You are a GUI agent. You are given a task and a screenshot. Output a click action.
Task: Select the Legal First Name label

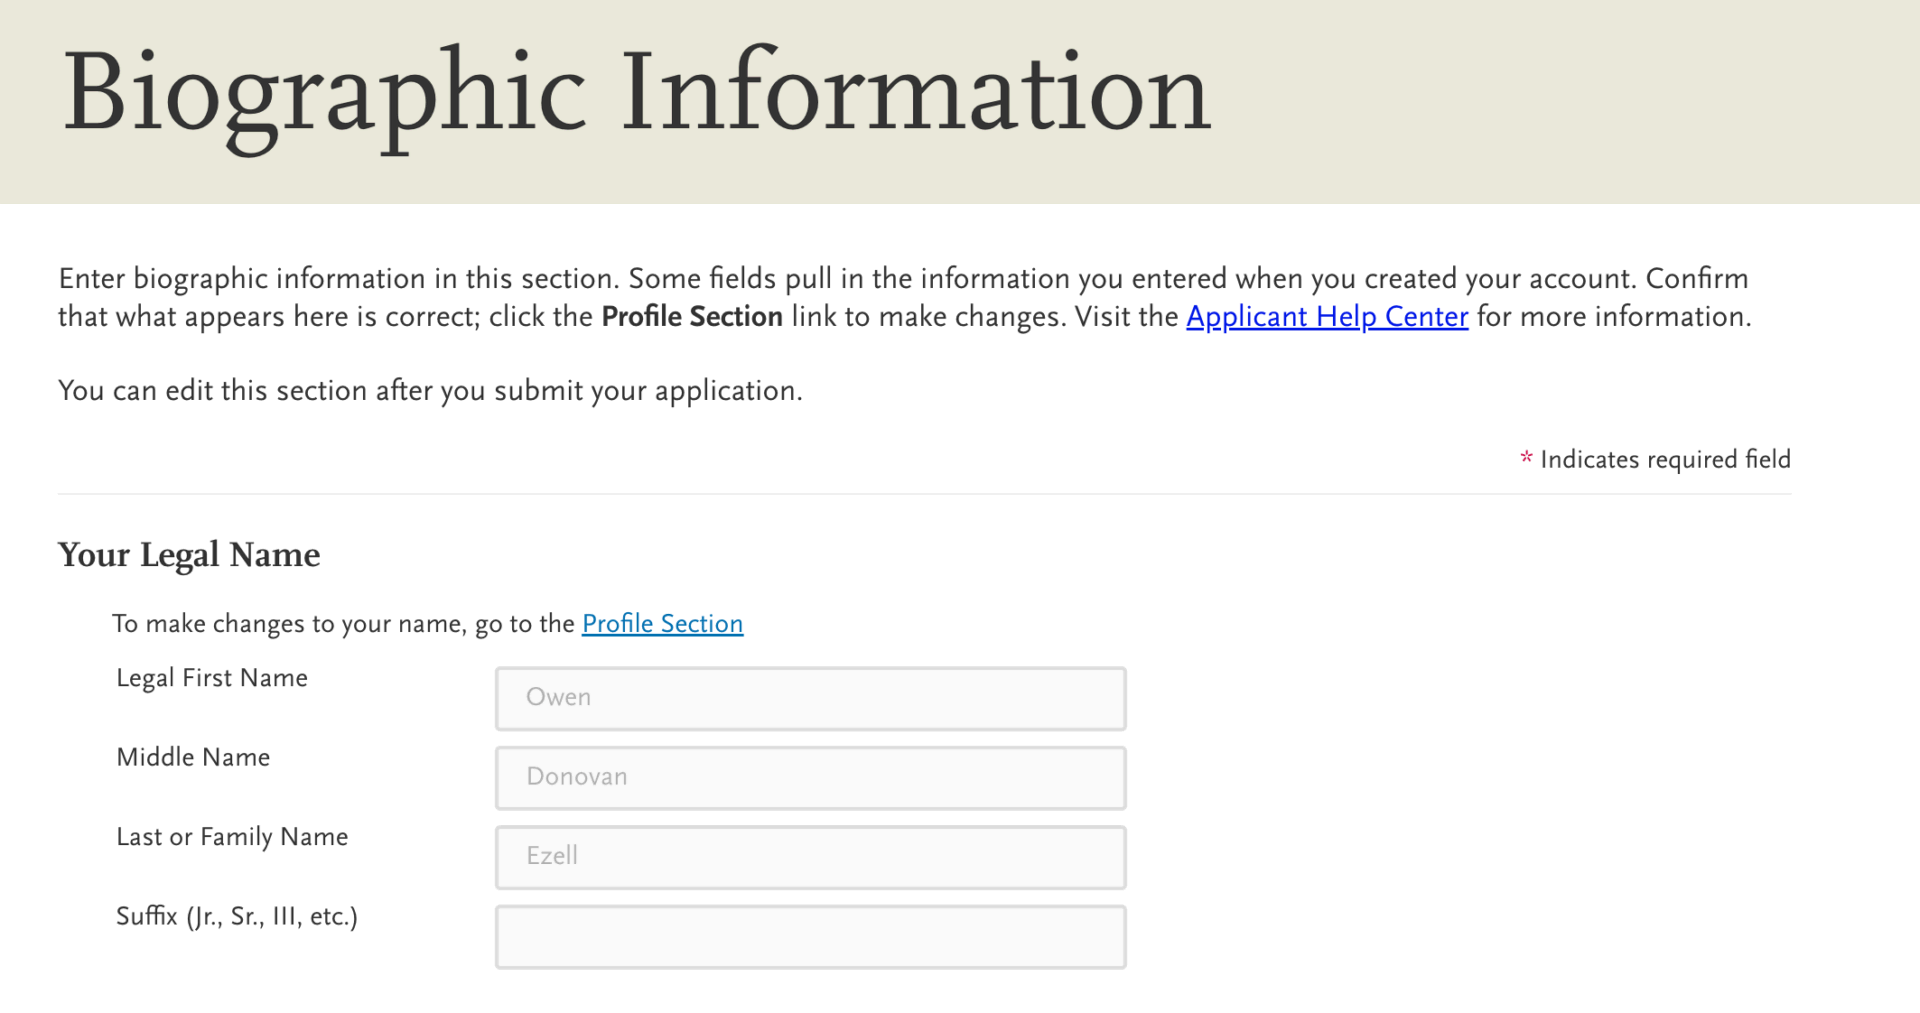click(211, 678)
